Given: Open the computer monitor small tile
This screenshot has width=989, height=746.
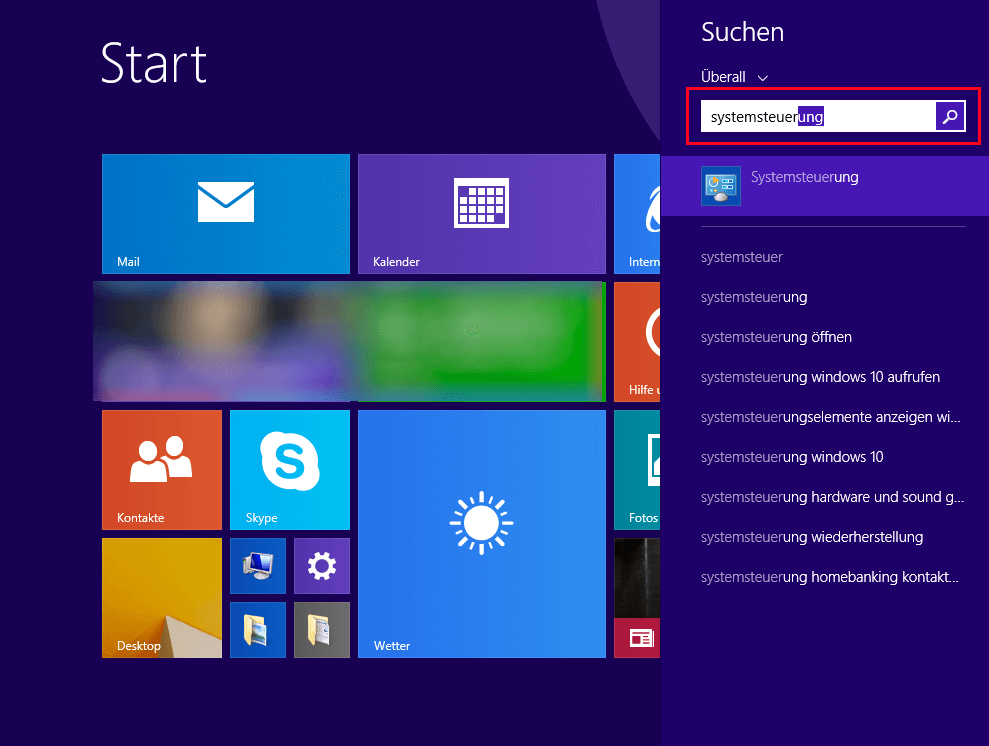Looking at the screenshot, I should (258, 566).
